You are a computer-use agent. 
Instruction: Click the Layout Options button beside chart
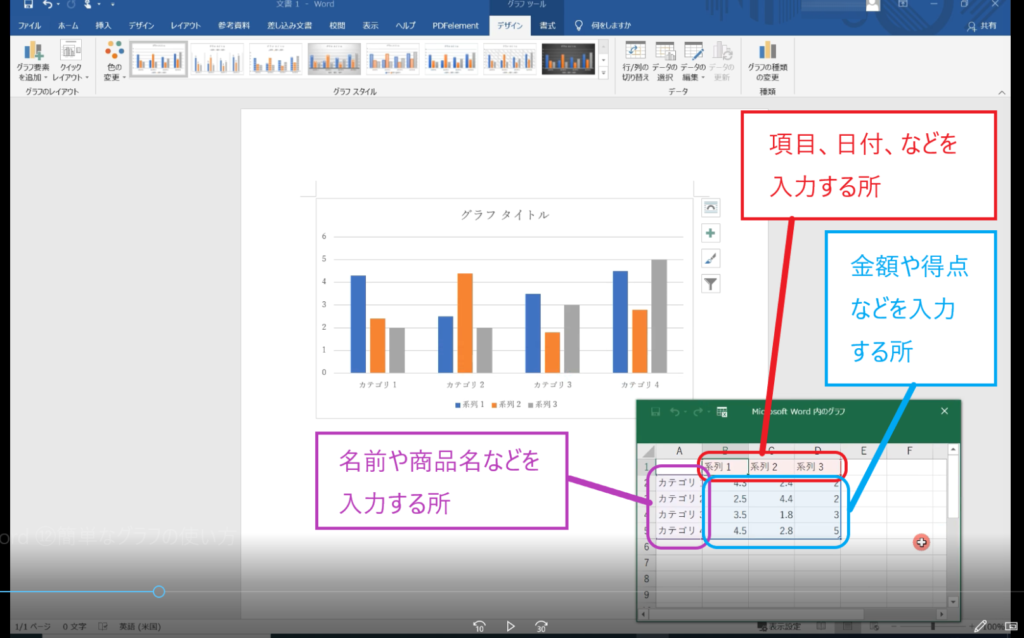click(x=710, y=207)
